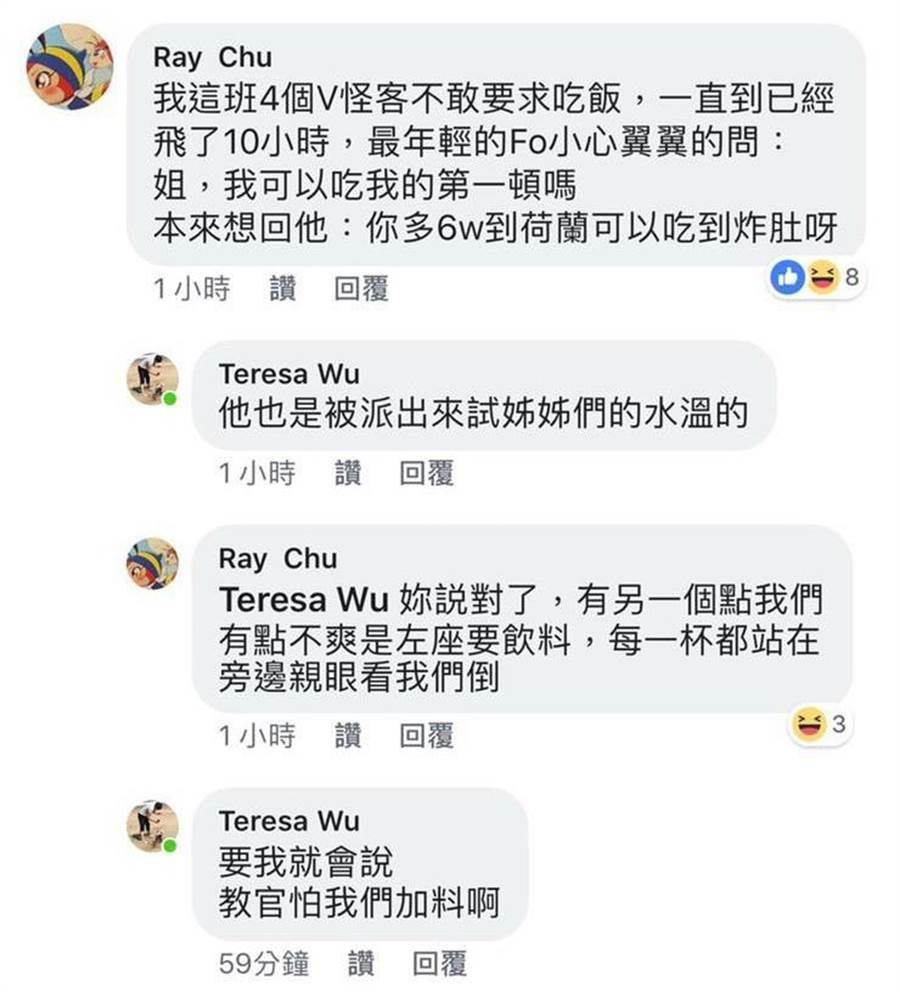Open Teresa Wu's avatar on her first reply
This screenshot has height=992, width=900.
pyautogui.click(x=152, y=379)
